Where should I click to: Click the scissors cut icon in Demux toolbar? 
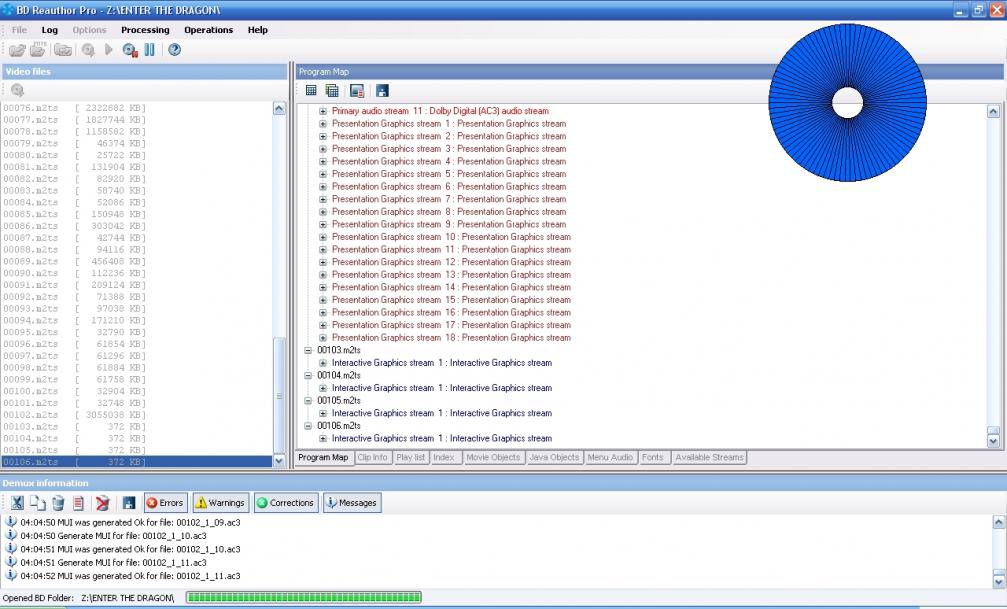[x=17, y=503]
